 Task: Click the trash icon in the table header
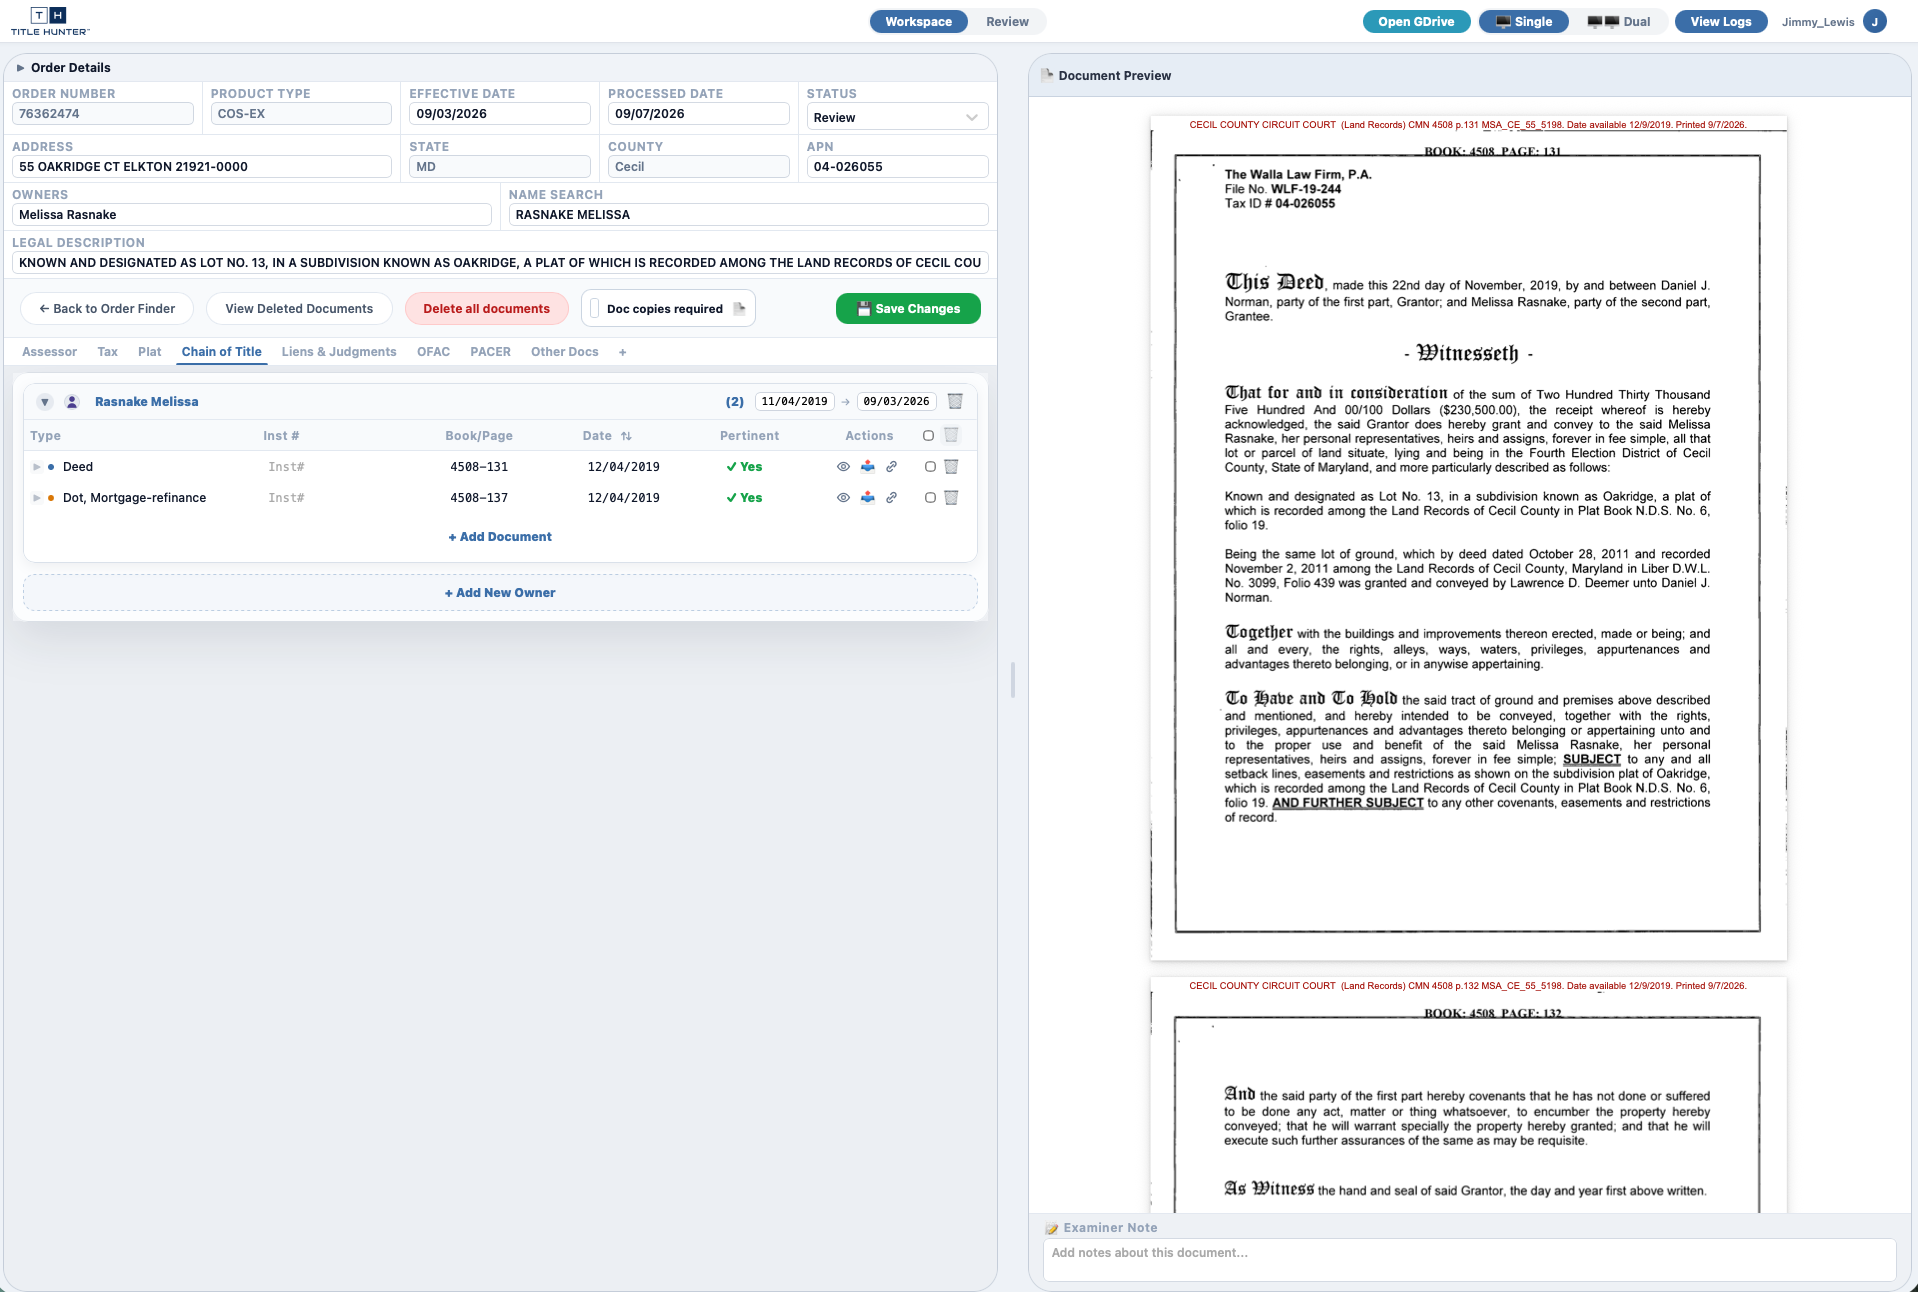pos(951,435)
